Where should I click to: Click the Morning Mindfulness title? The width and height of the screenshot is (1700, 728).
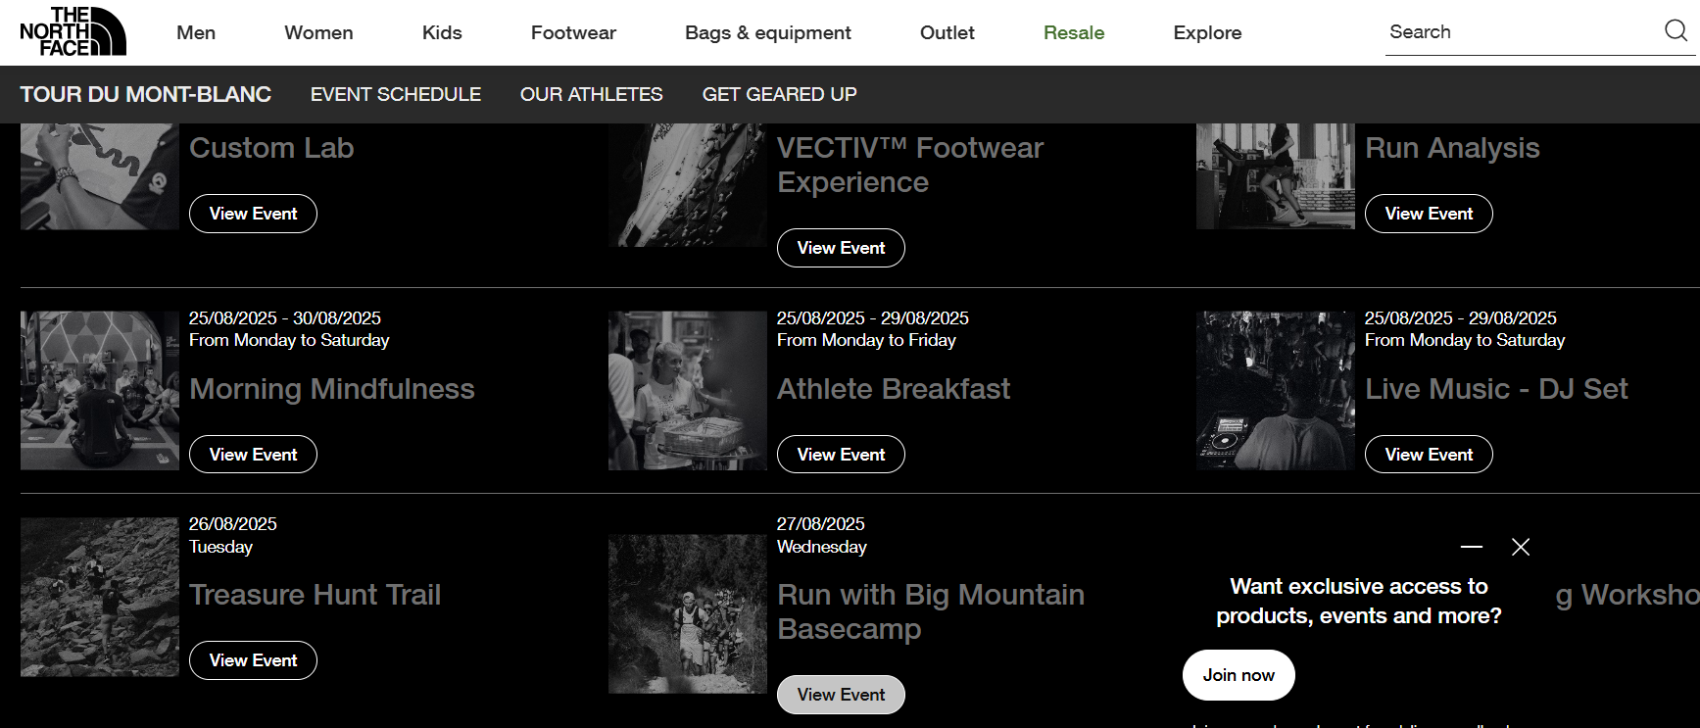pos(332,389)
